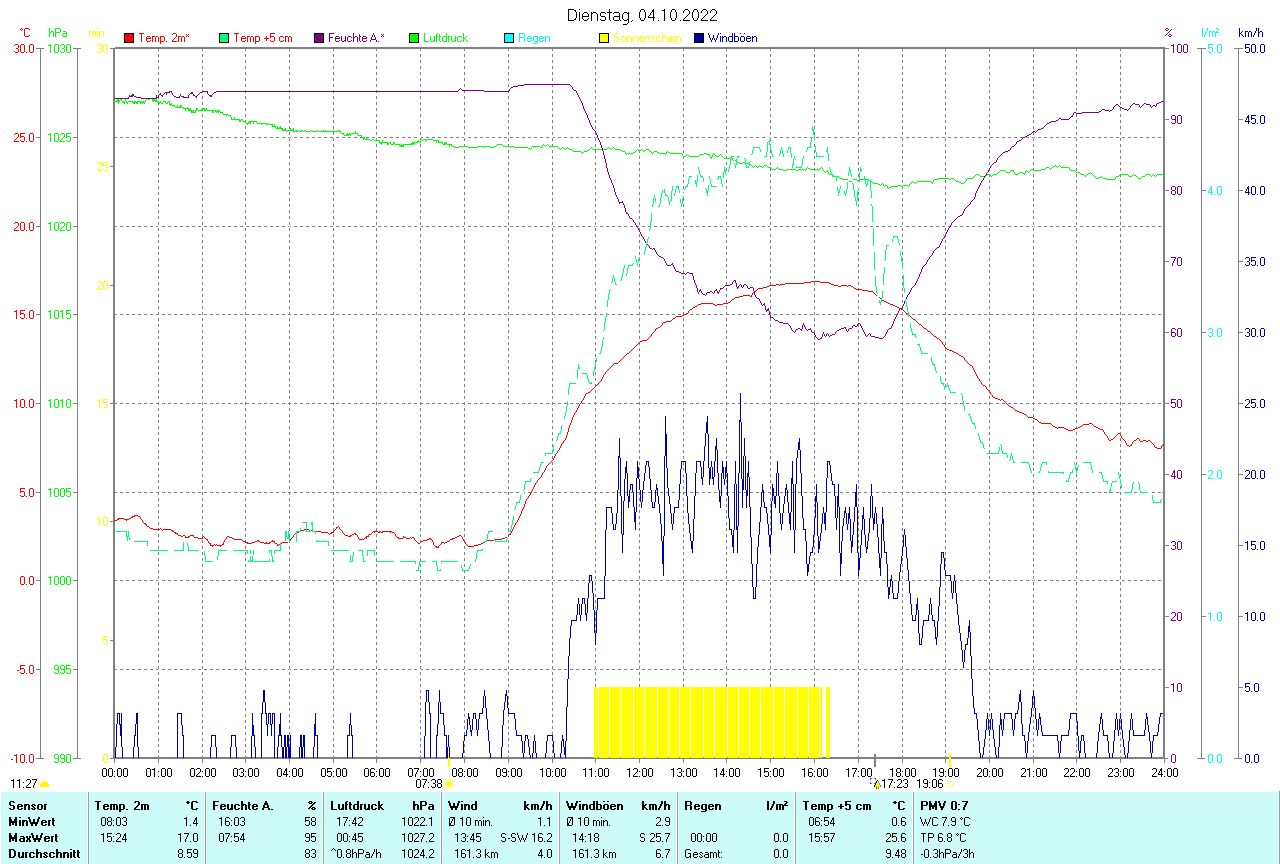Click the minimum pressure value 1022.1
This screenshot has height=864, width=1280.
click(418, 821)
